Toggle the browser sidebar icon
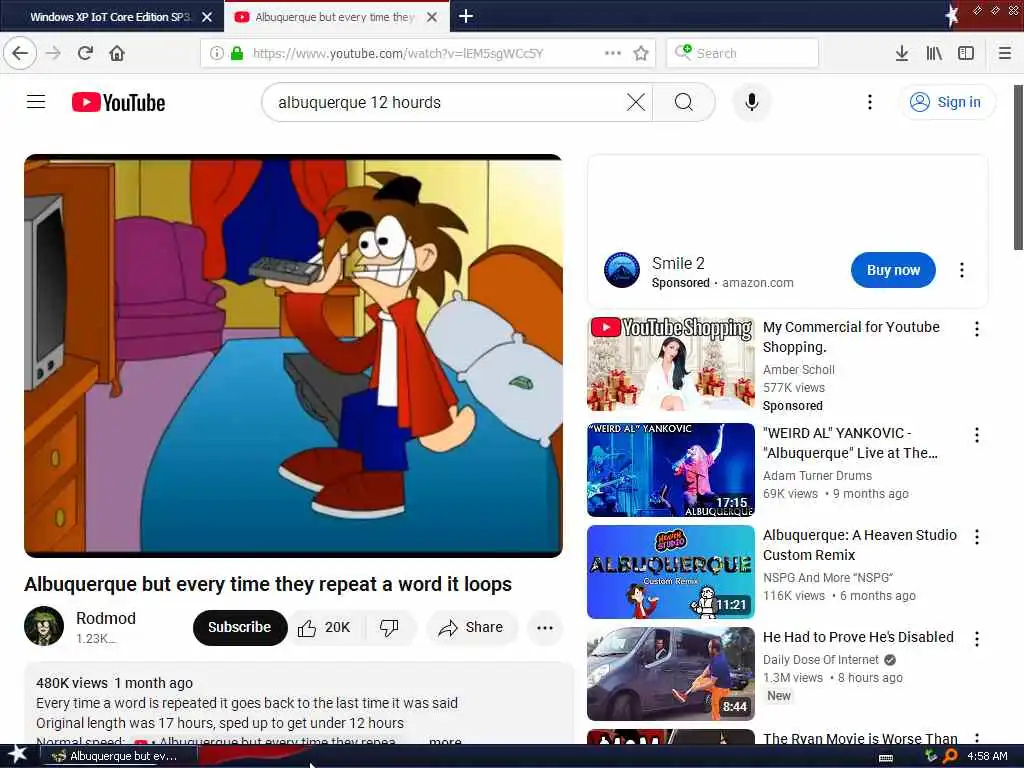This screenshot has width=1024, height=768. tap(966, 53)
